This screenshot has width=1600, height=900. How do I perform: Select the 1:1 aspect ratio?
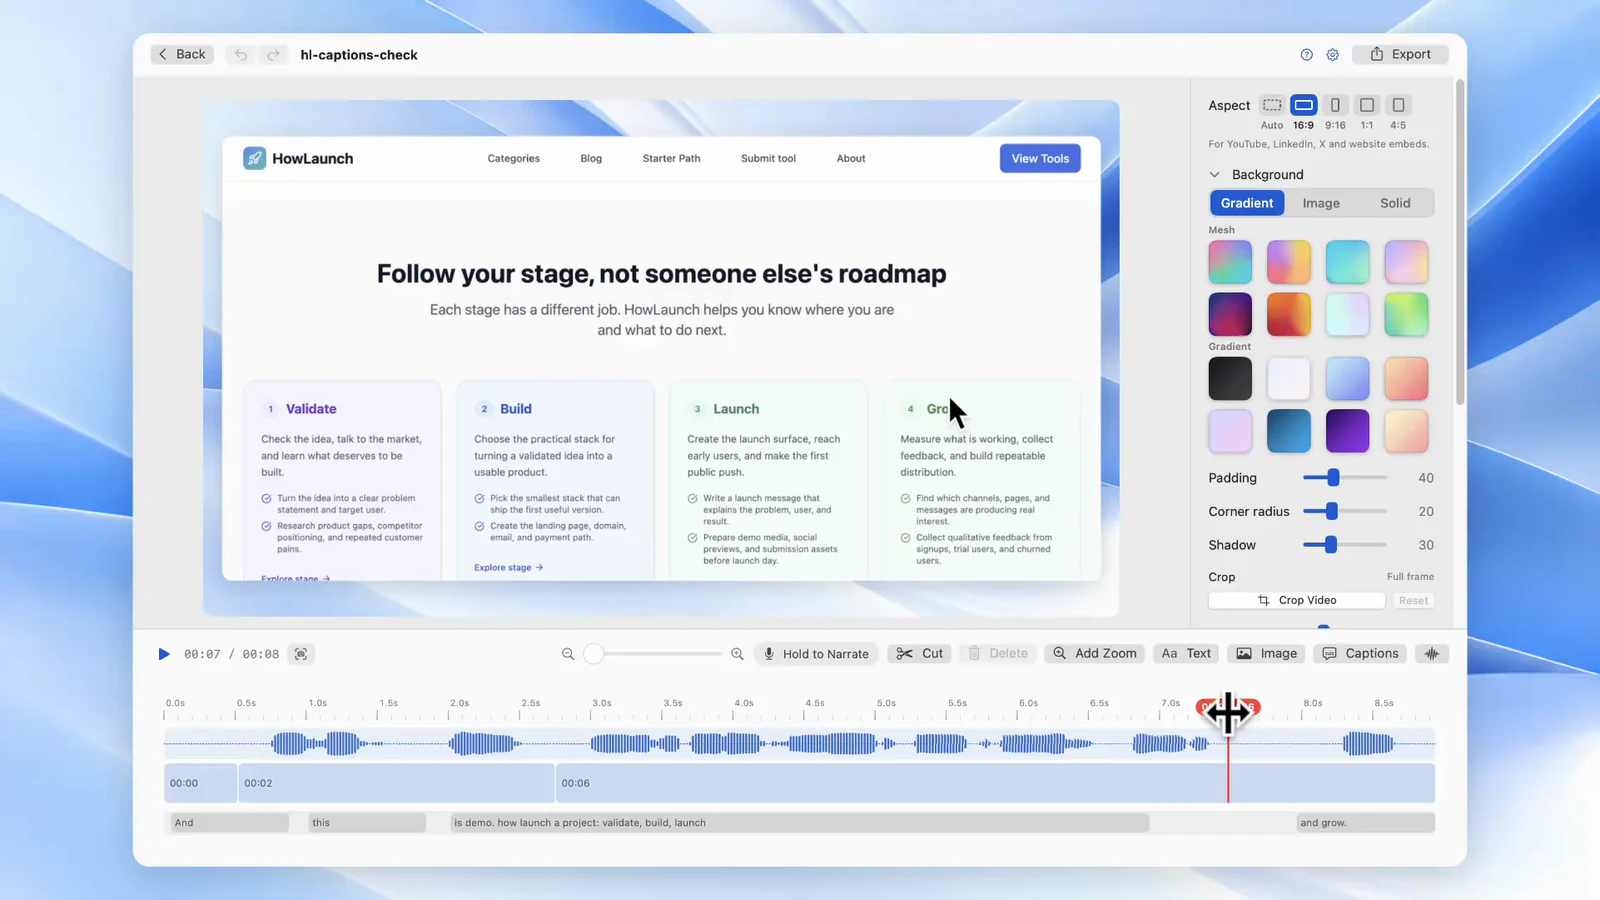(1367, 105)
